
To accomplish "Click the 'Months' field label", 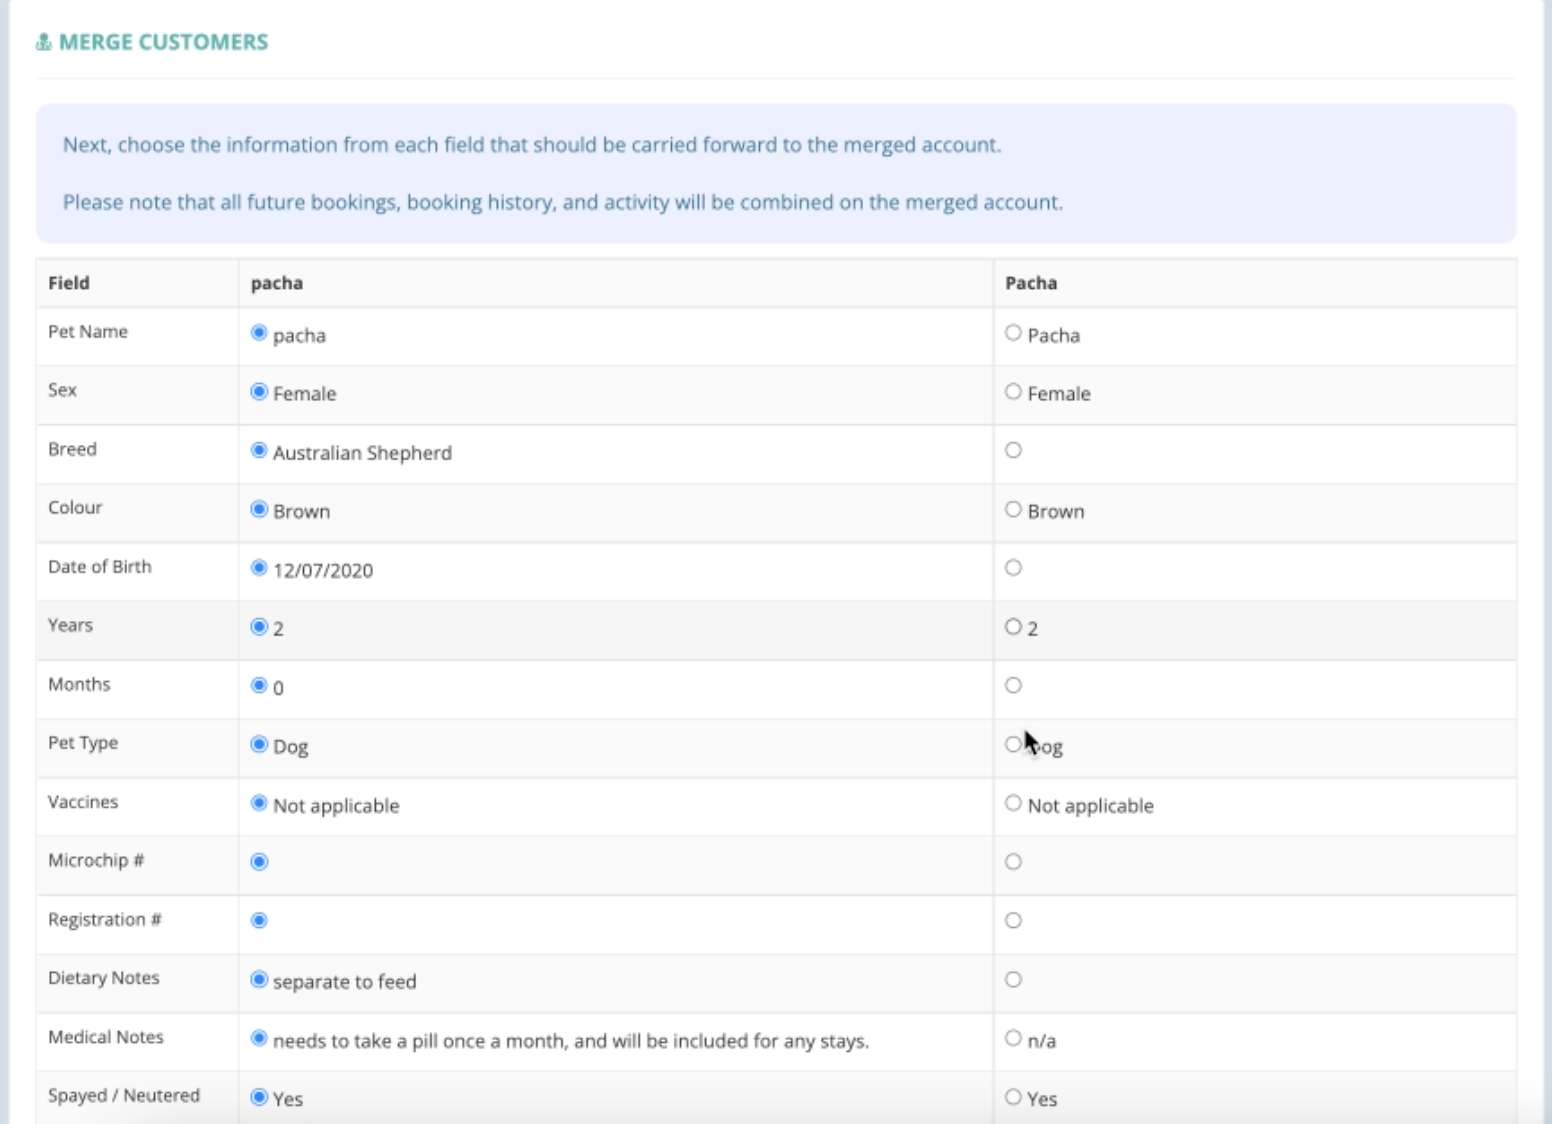I will pos(79,684).
